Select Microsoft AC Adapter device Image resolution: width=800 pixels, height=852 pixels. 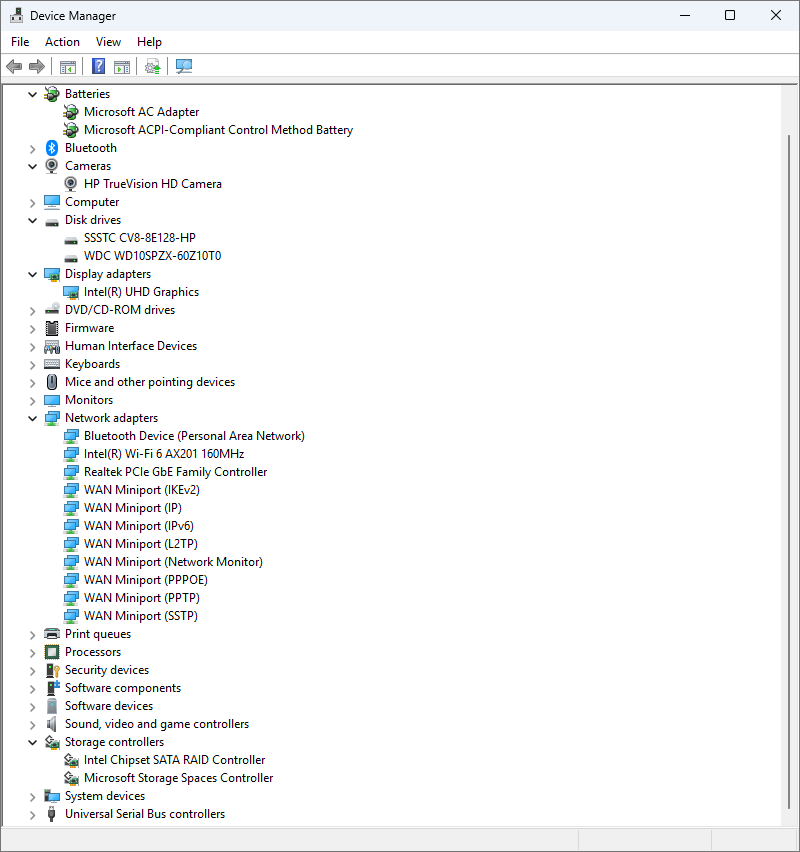pos(141,112)
